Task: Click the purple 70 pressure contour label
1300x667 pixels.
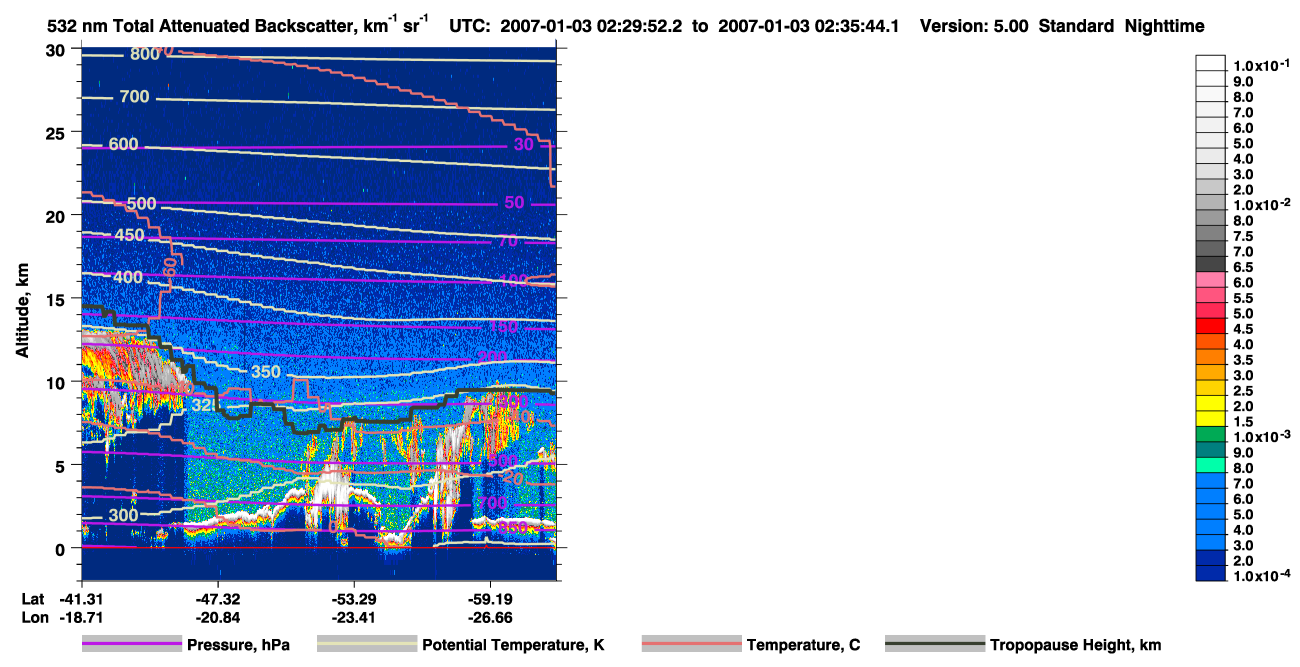Action: [507, 241]
